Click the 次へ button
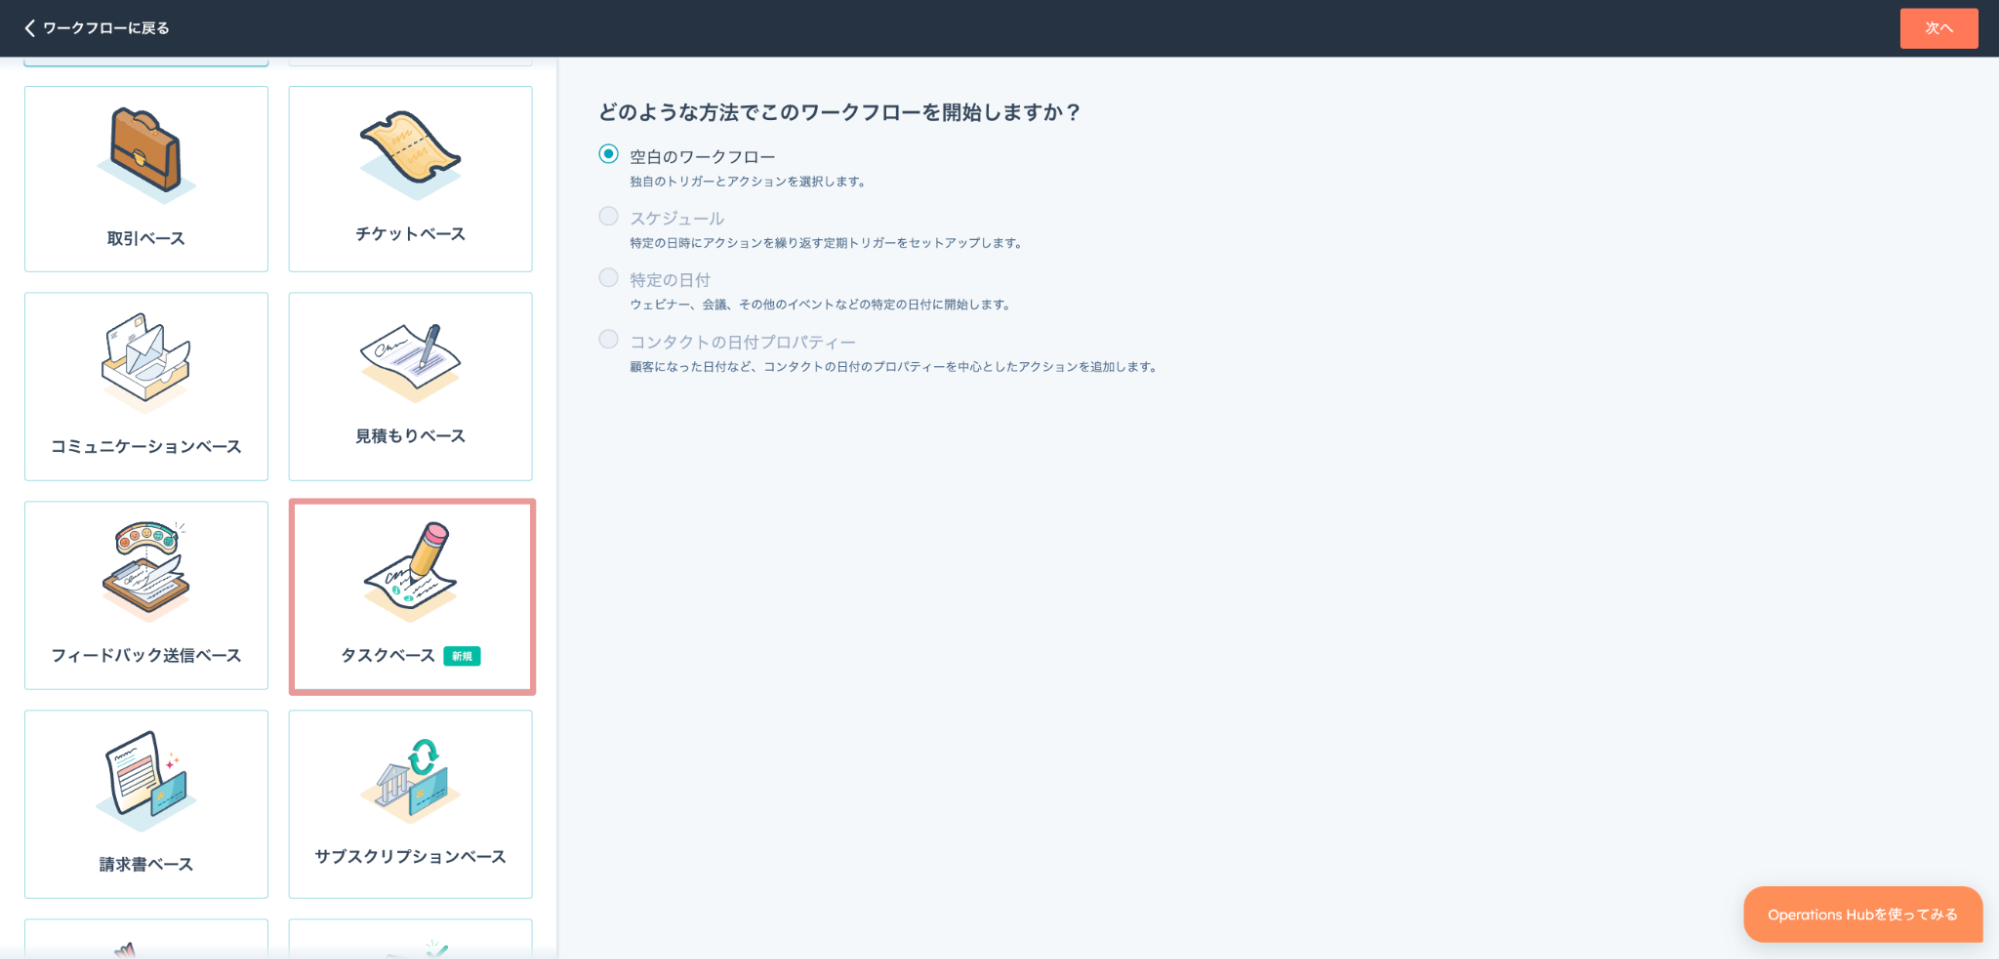 [1938, 28]
